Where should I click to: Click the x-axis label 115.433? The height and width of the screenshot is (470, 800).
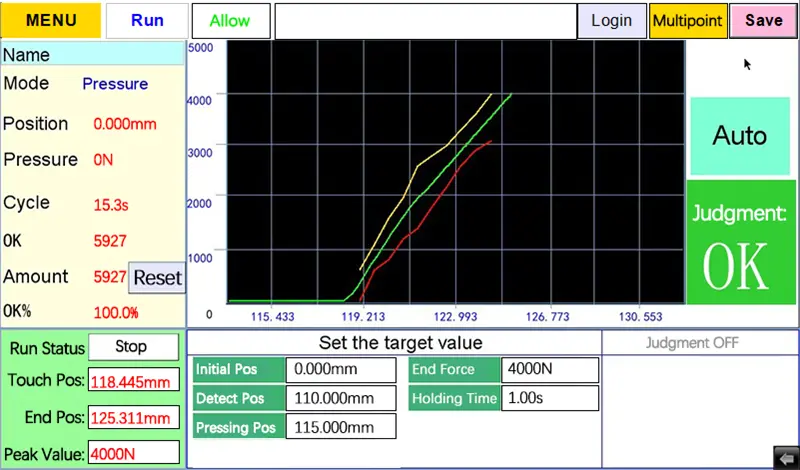[x=272, y=317]
